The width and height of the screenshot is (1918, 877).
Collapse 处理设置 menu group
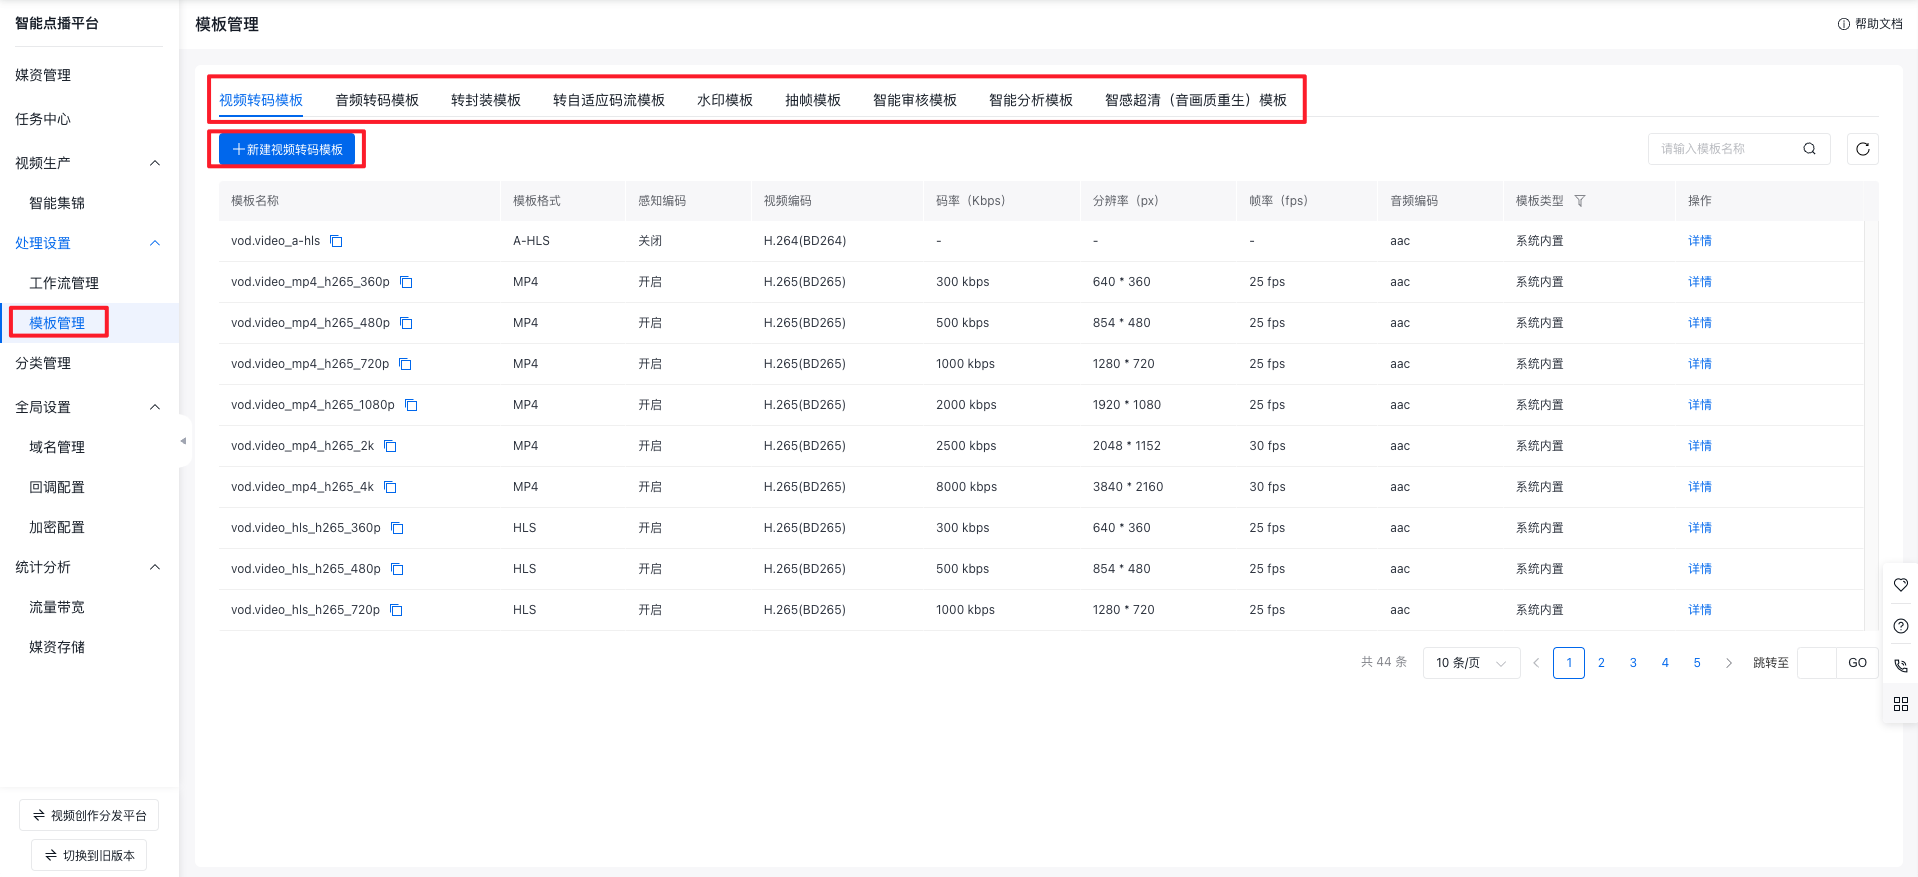(x=155, y=243)
